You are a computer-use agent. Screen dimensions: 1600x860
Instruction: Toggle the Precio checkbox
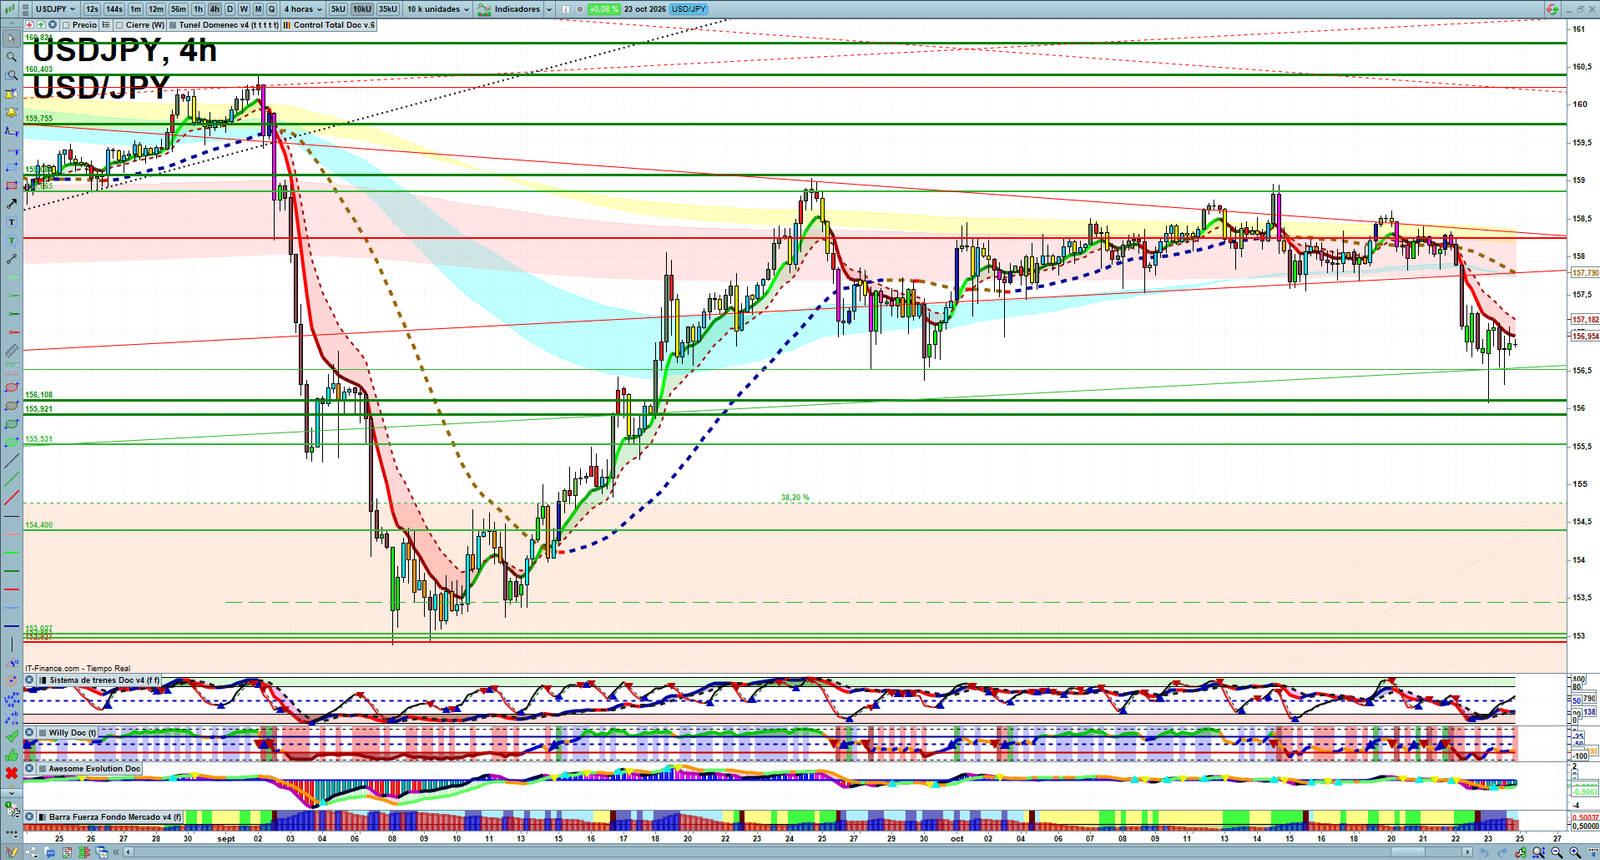tap(66, 25)
